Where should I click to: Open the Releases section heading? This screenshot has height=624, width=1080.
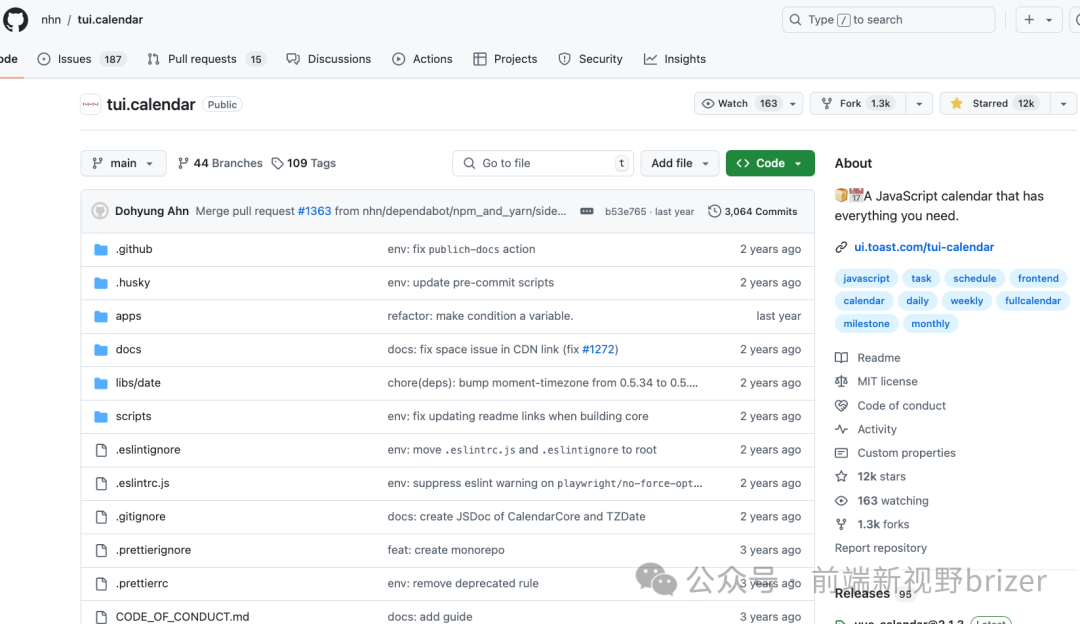pyautogui.click(x=862, y=594)
